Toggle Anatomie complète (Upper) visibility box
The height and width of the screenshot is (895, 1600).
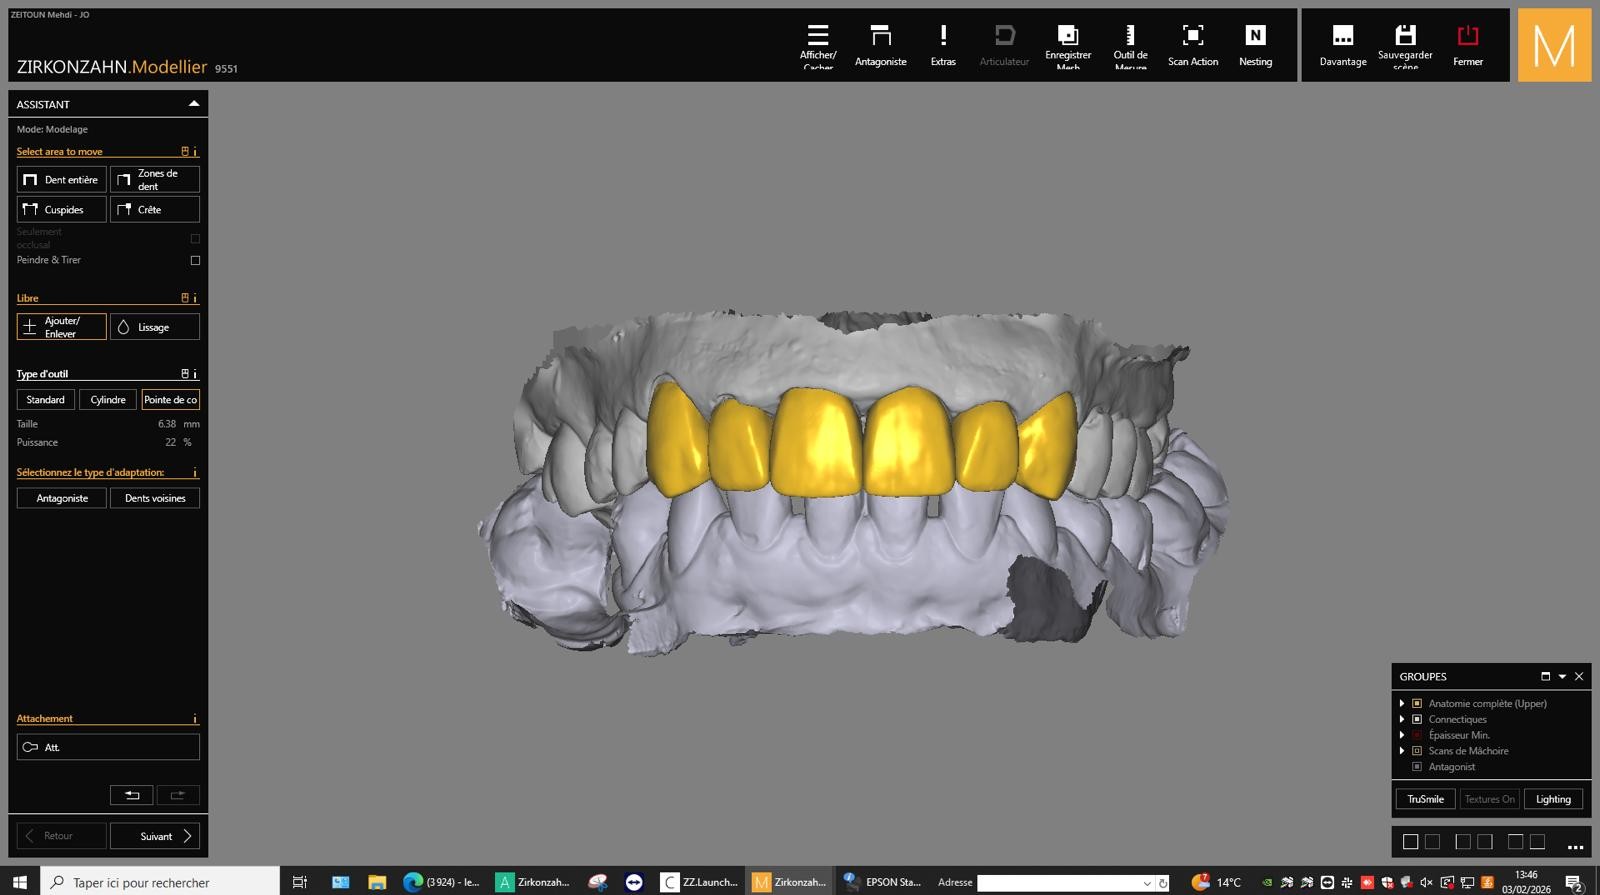coord(1417,704)
